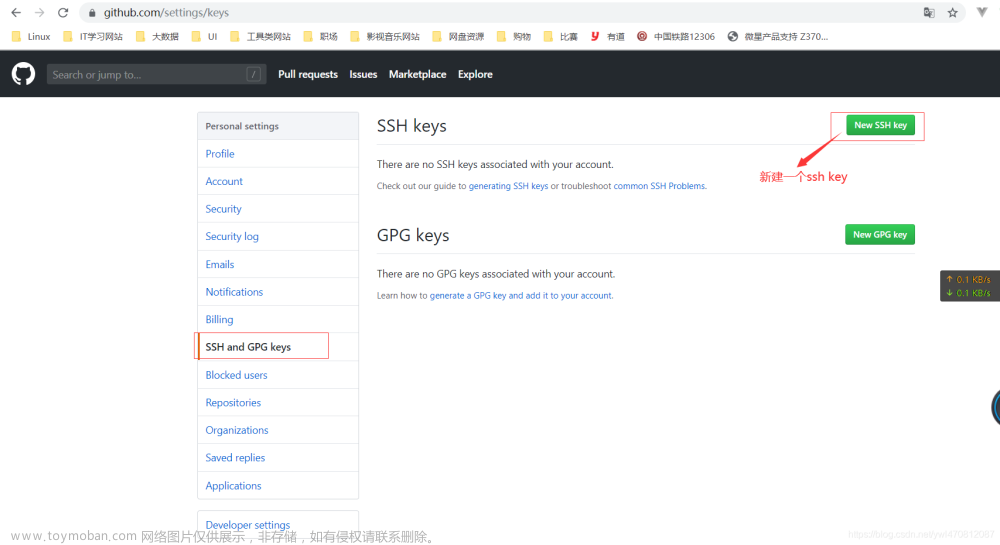Follow the generating SSH keys guide link
The image size is (1000, 545).
(x=508, y=186)
